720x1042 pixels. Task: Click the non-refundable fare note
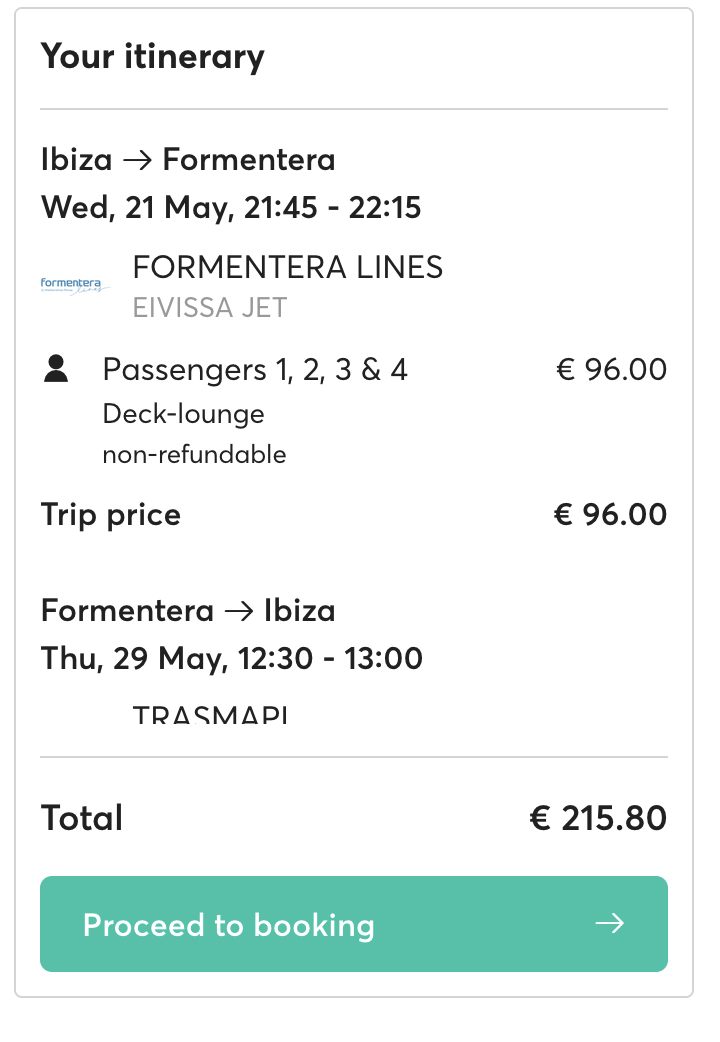(194, 455)
